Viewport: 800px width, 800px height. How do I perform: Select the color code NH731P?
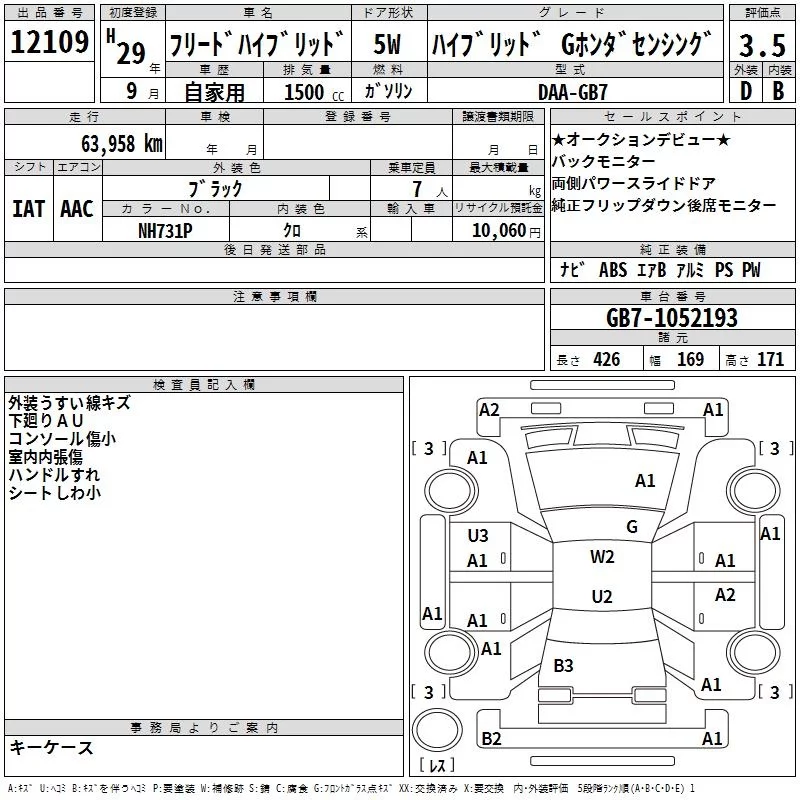(x=165, y=230)
